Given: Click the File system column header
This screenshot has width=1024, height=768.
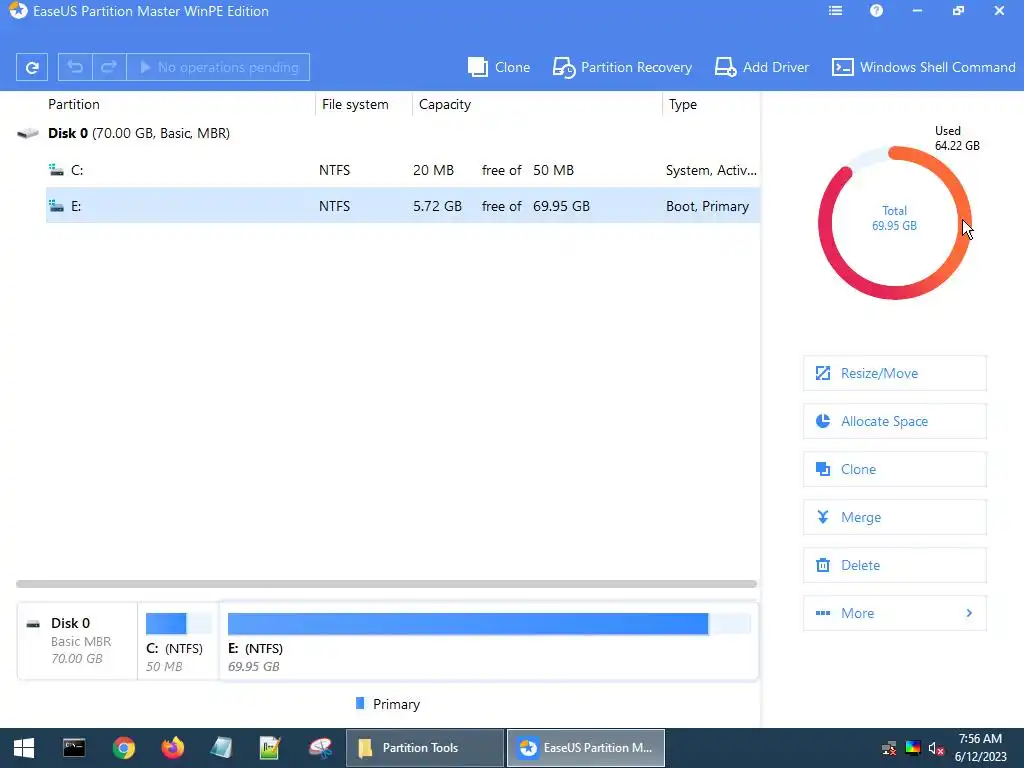Looking at the screenshot, I should (355, 104).
